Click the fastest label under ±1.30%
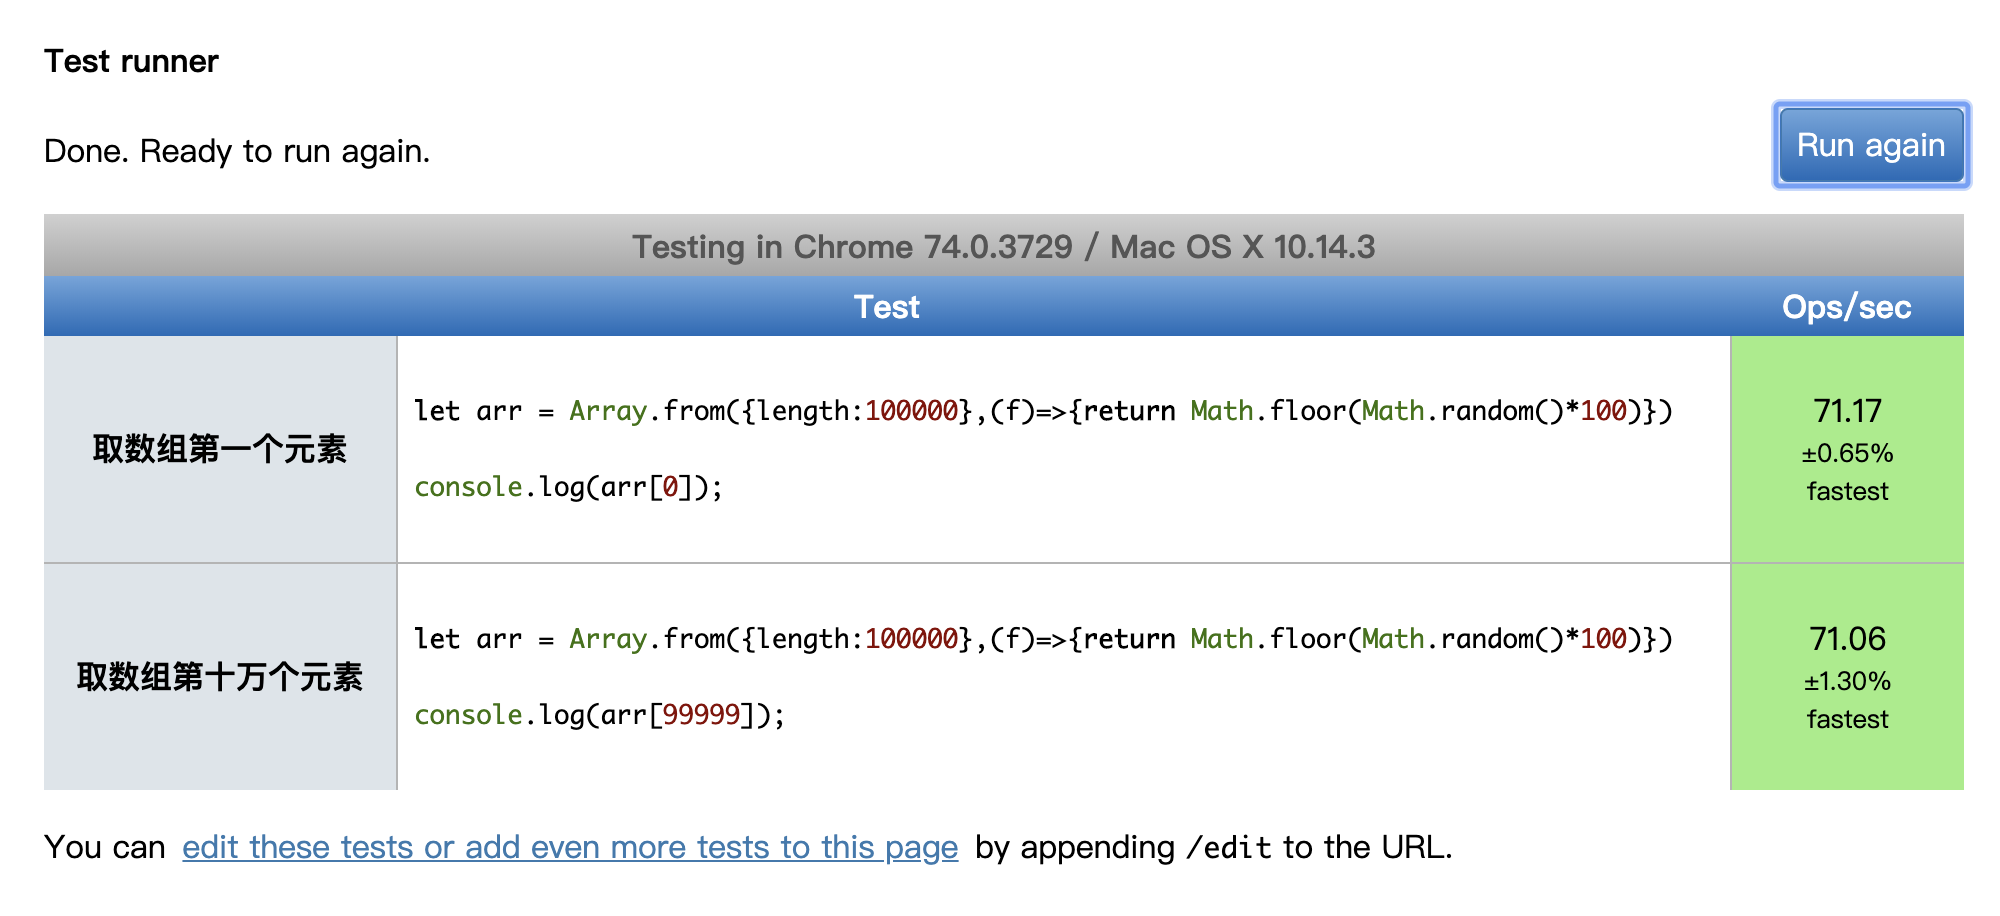Image resolution: width=2000 pixels, height=916 pixels. point(1847,720)
